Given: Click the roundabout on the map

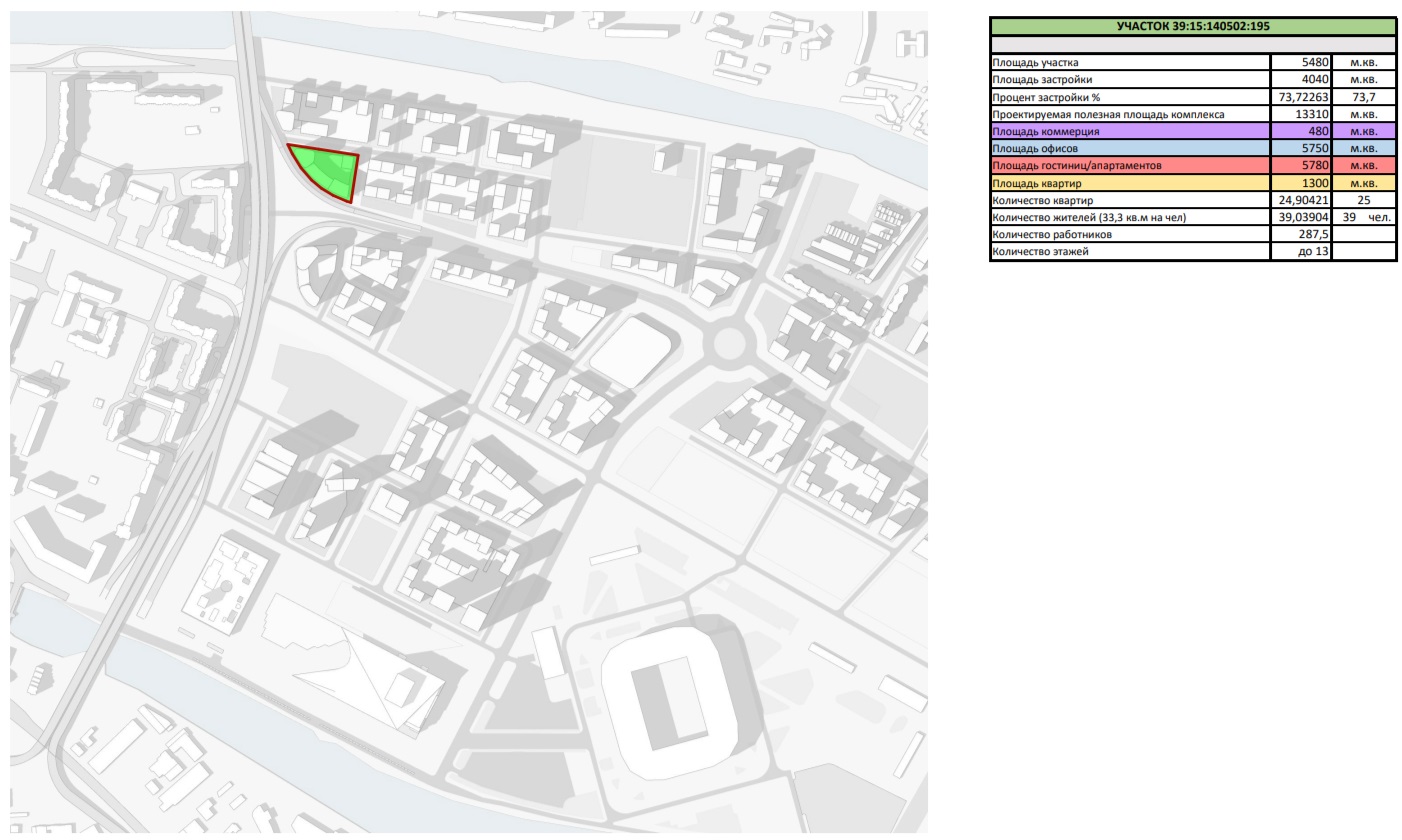Looking at the screenshot, I should click(x=729, y=345).
